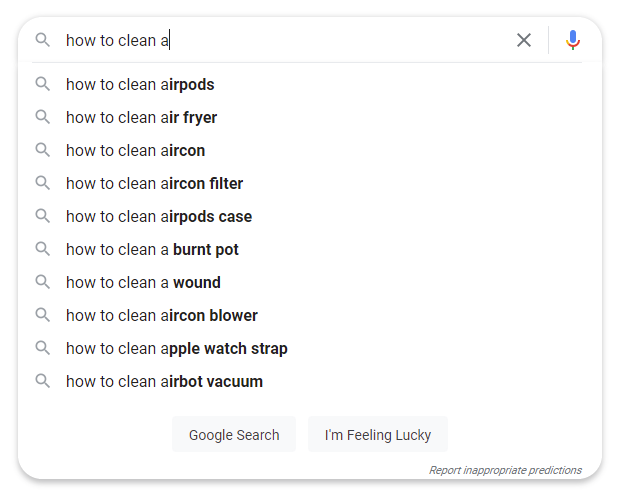This screenshot has width=619, height=497.
Task: Select suggestion 'how to clean air fryer'
Action: pyautogui.click(x=141, y=117)
